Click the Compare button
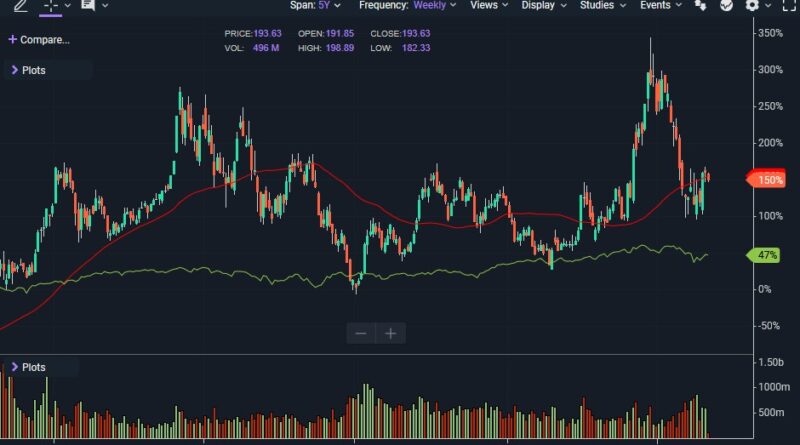The image size is (800, 445). tap(39, 40)
